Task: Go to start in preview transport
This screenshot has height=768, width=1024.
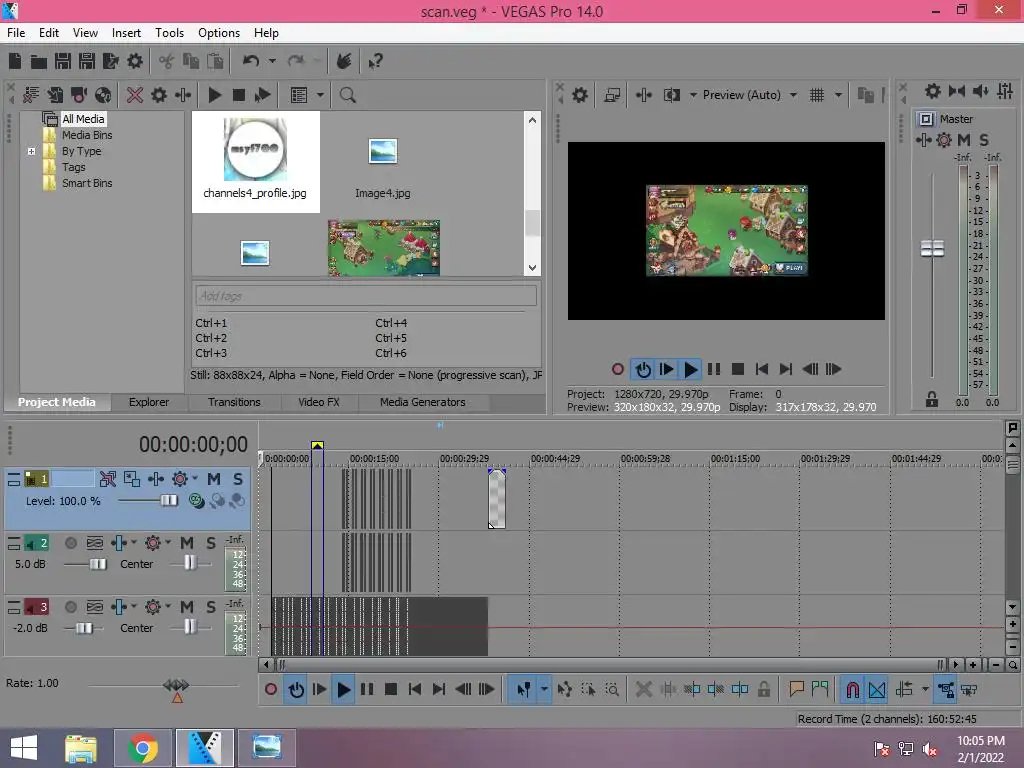Action: (761, 370)
